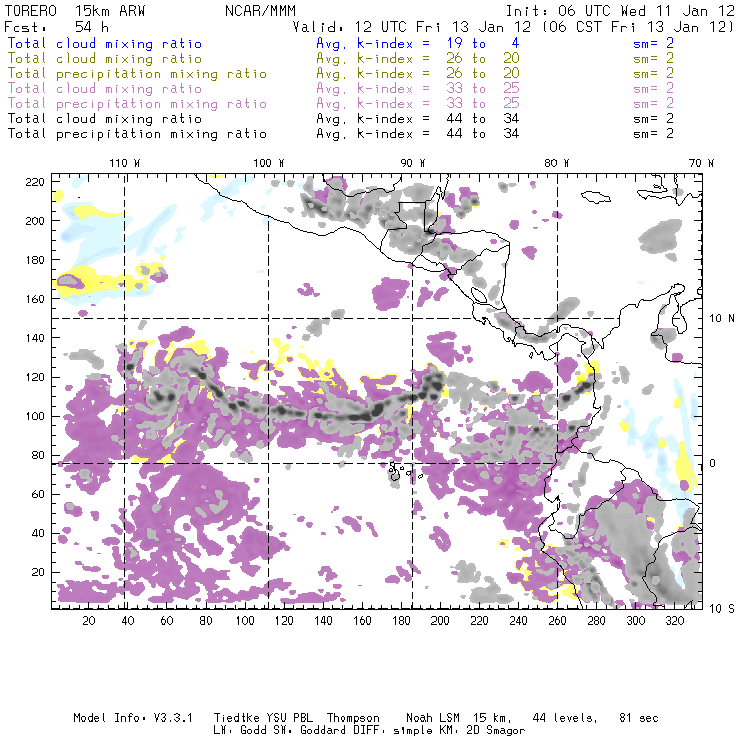740x740 pixels.
Task: Click the black "Total cloud mixing ratio" legend label
Action: tap(105, 119)
